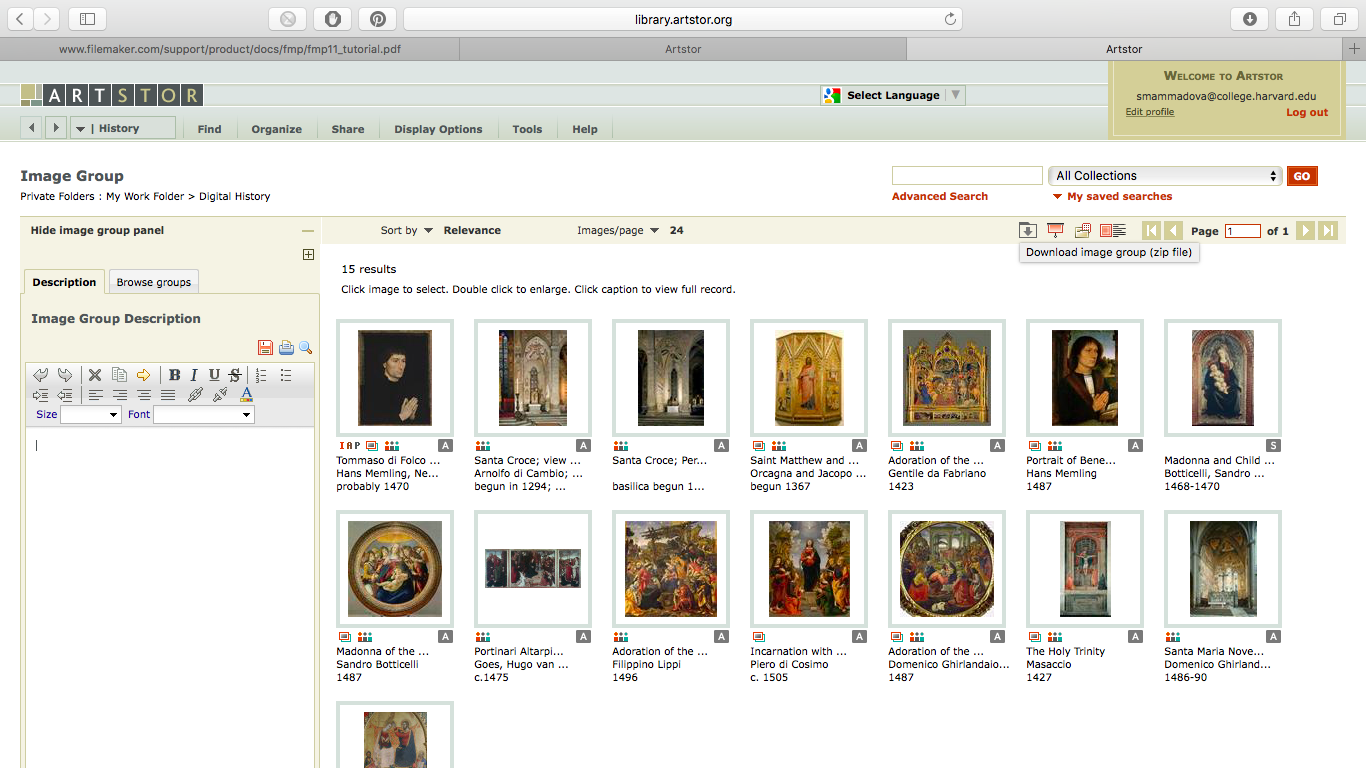Go to the first results page
Screen dimensions: 1366x768
point(1151,230)
